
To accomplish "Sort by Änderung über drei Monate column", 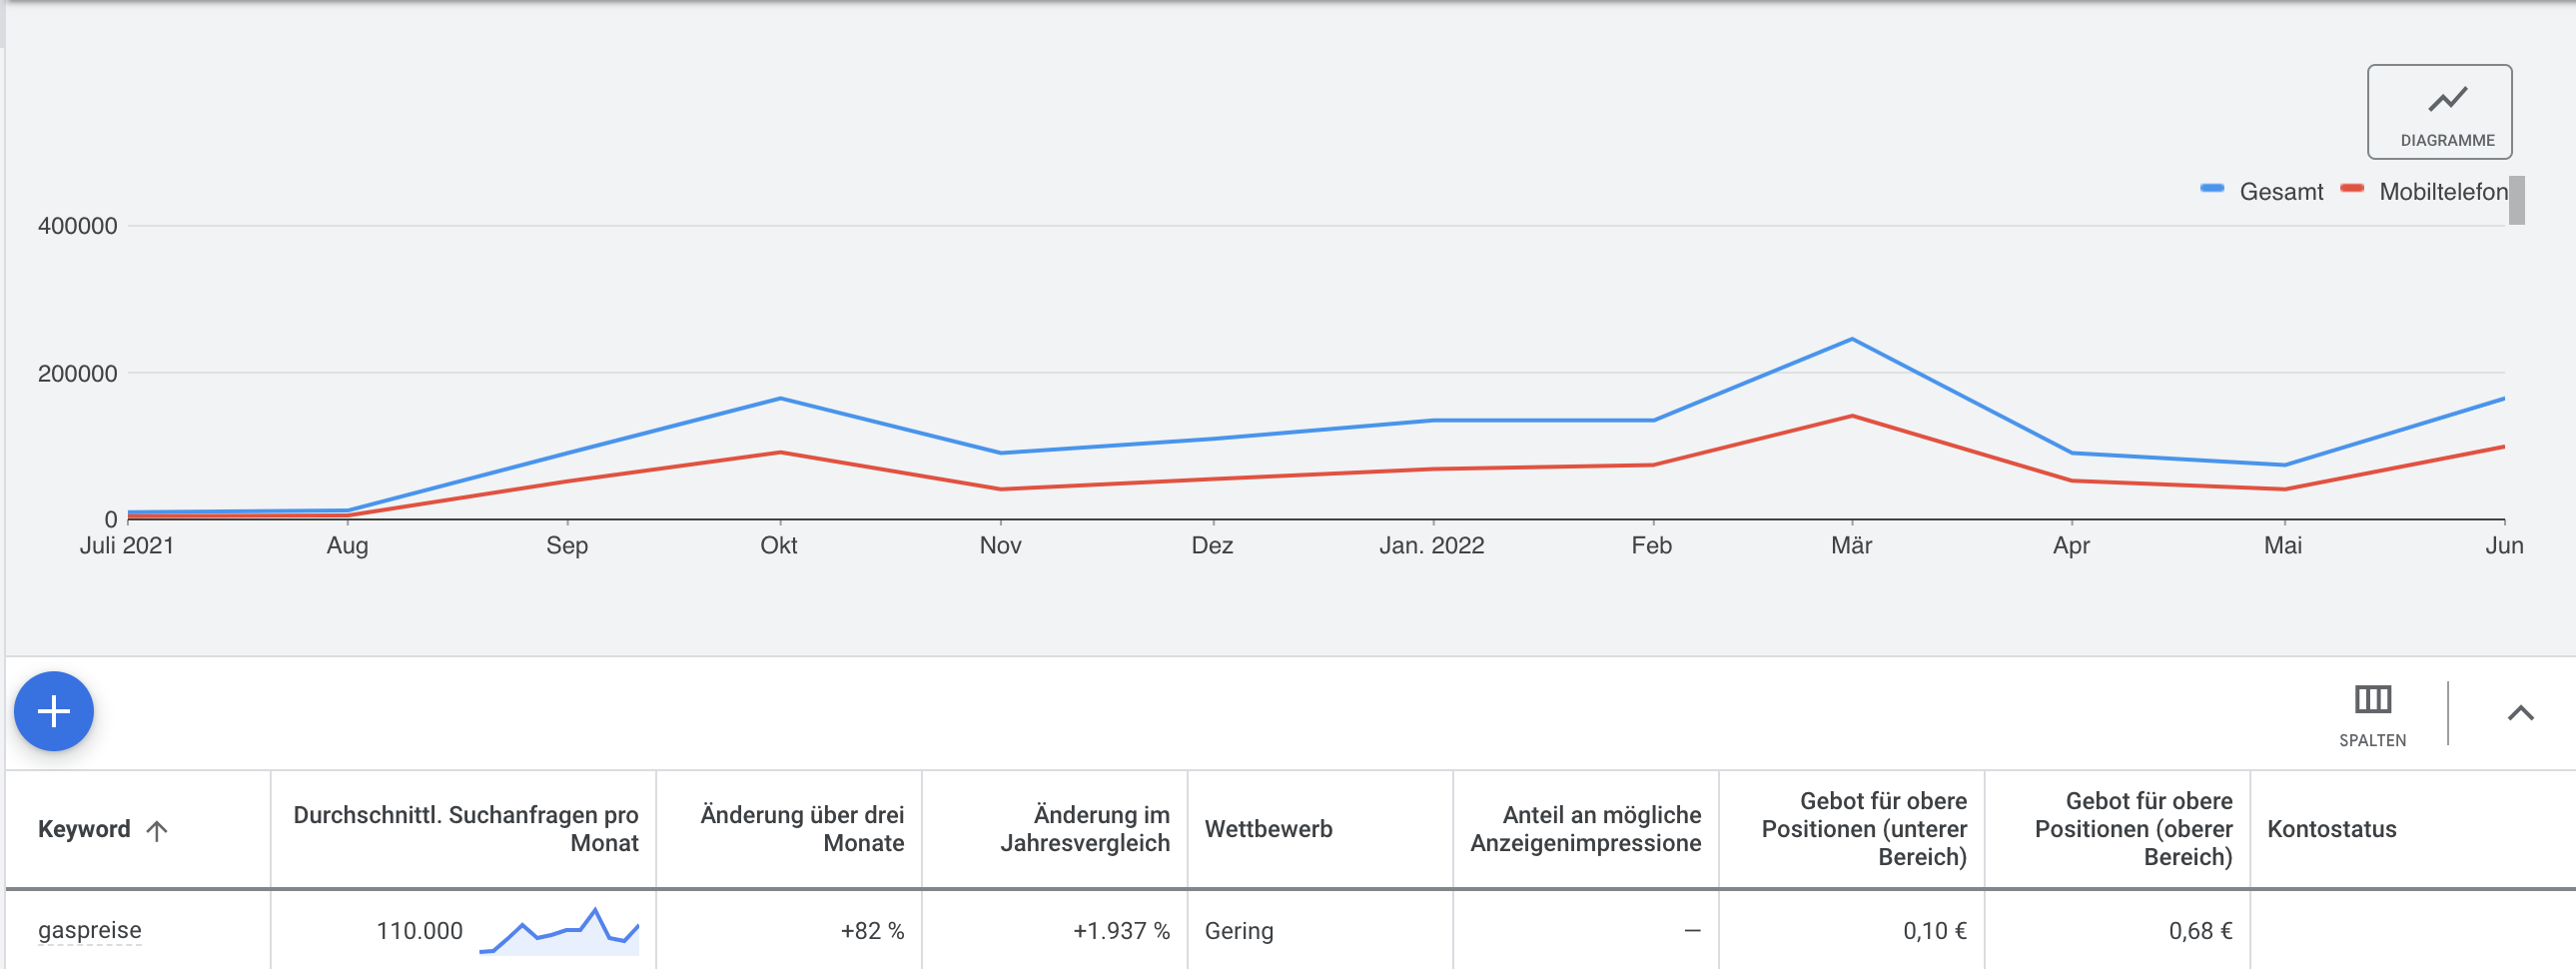I will (802, 829).
